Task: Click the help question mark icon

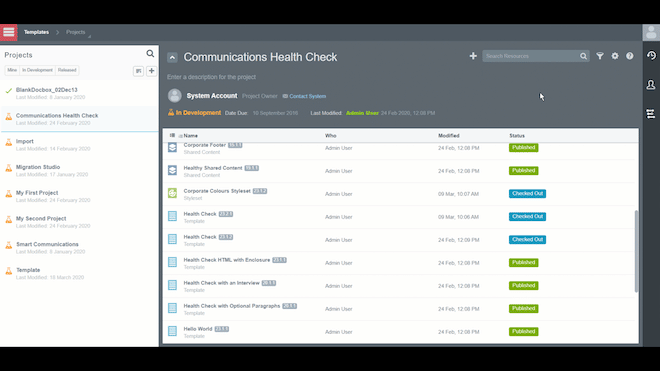Action: coord(629,56)
